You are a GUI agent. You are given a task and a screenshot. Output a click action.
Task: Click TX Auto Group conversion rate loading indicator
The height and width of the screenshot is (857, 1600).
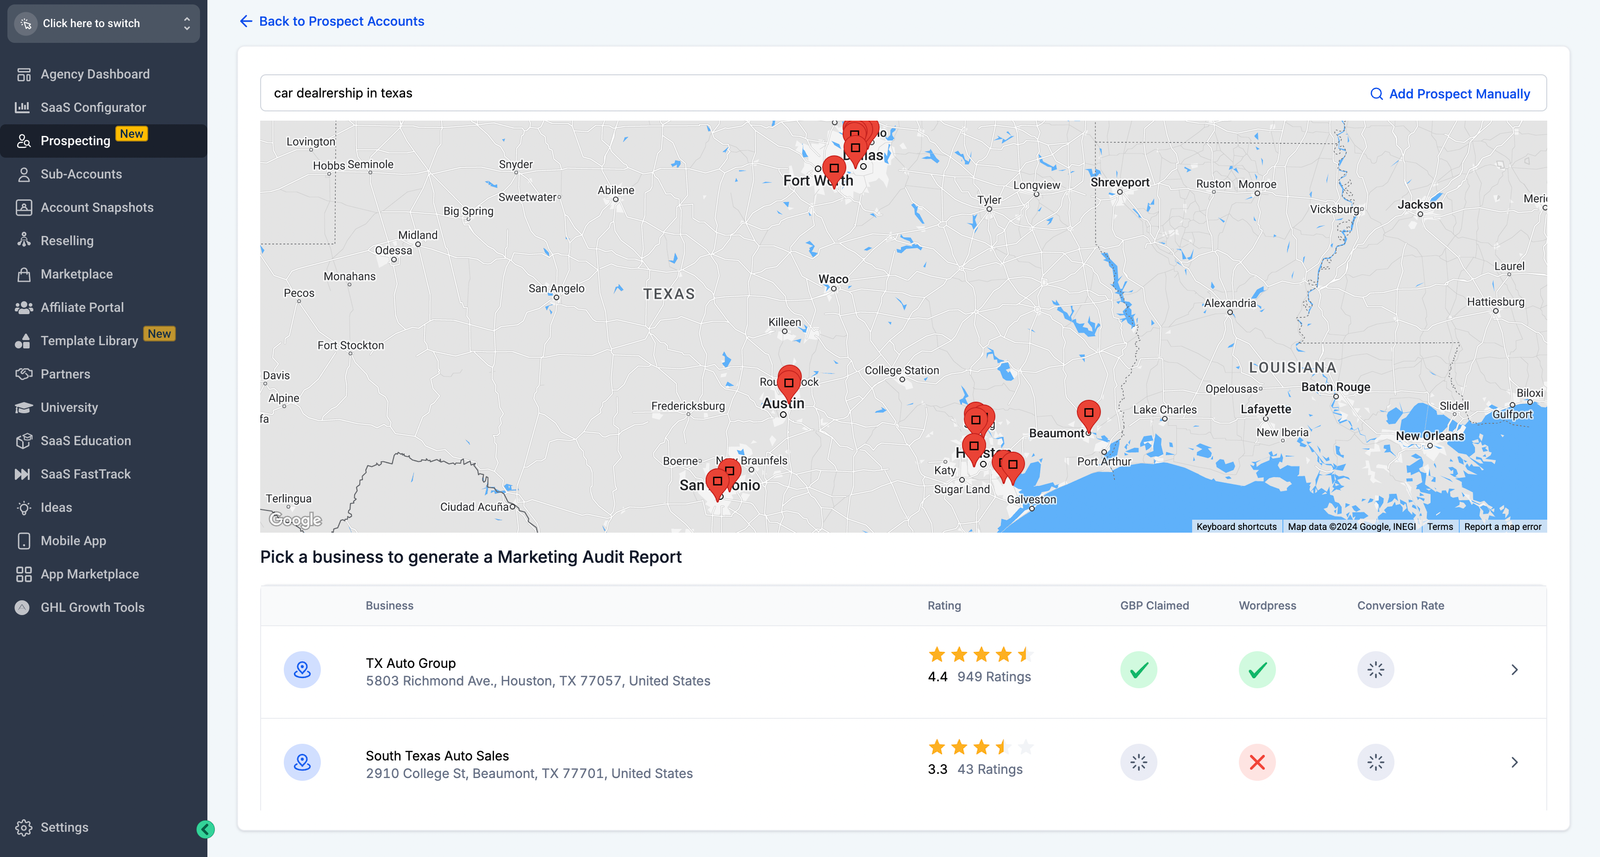[1376, 670]
